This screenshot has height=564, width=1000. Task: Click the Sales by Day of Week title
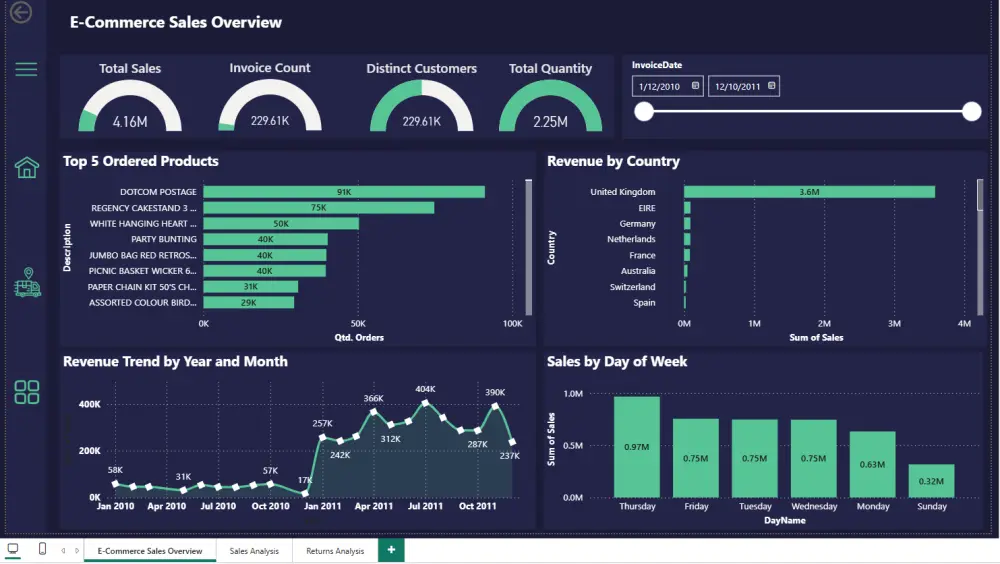[617, 362]
